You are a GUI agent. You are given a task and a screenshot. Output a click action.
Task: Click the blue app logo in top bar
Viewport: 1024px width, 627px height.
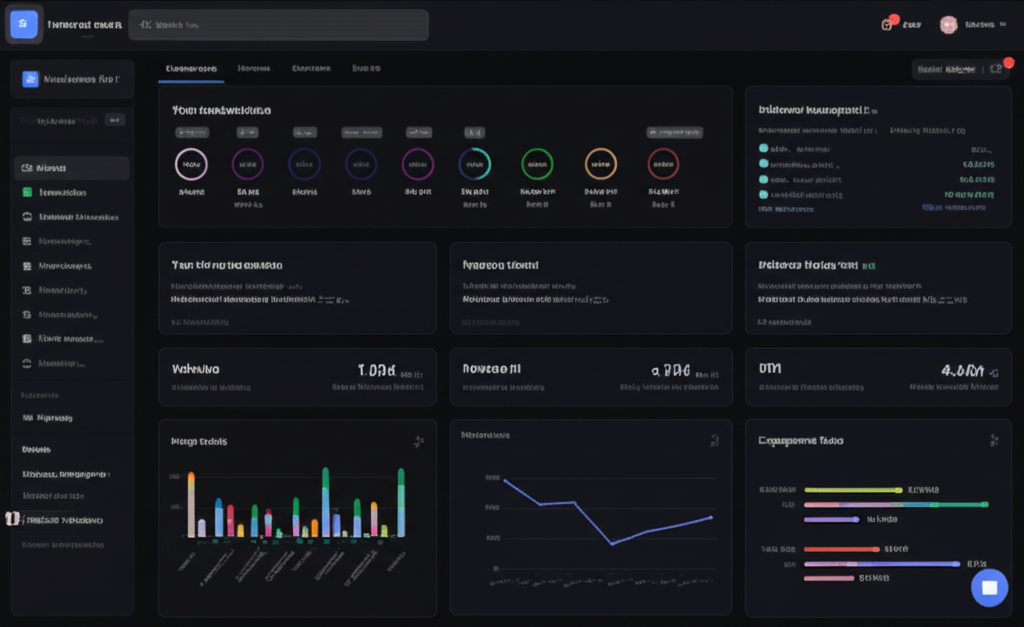click(x=24, y=24)
